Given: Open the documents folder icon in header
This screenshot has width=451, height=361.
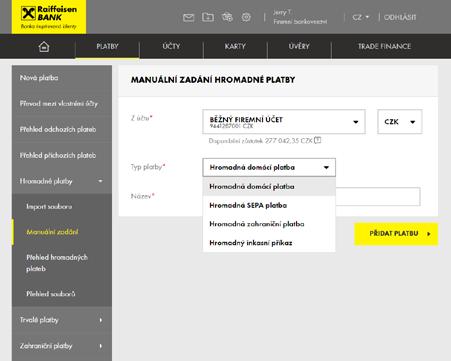Looking at the screenshot, I should (208, 17).
